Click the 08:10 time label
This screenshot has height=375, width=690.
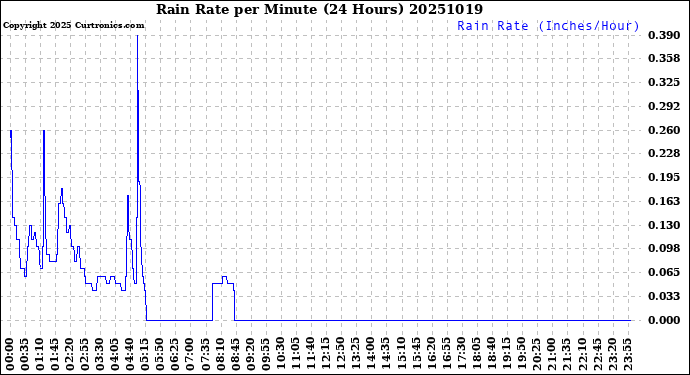[x=220, y=355]
